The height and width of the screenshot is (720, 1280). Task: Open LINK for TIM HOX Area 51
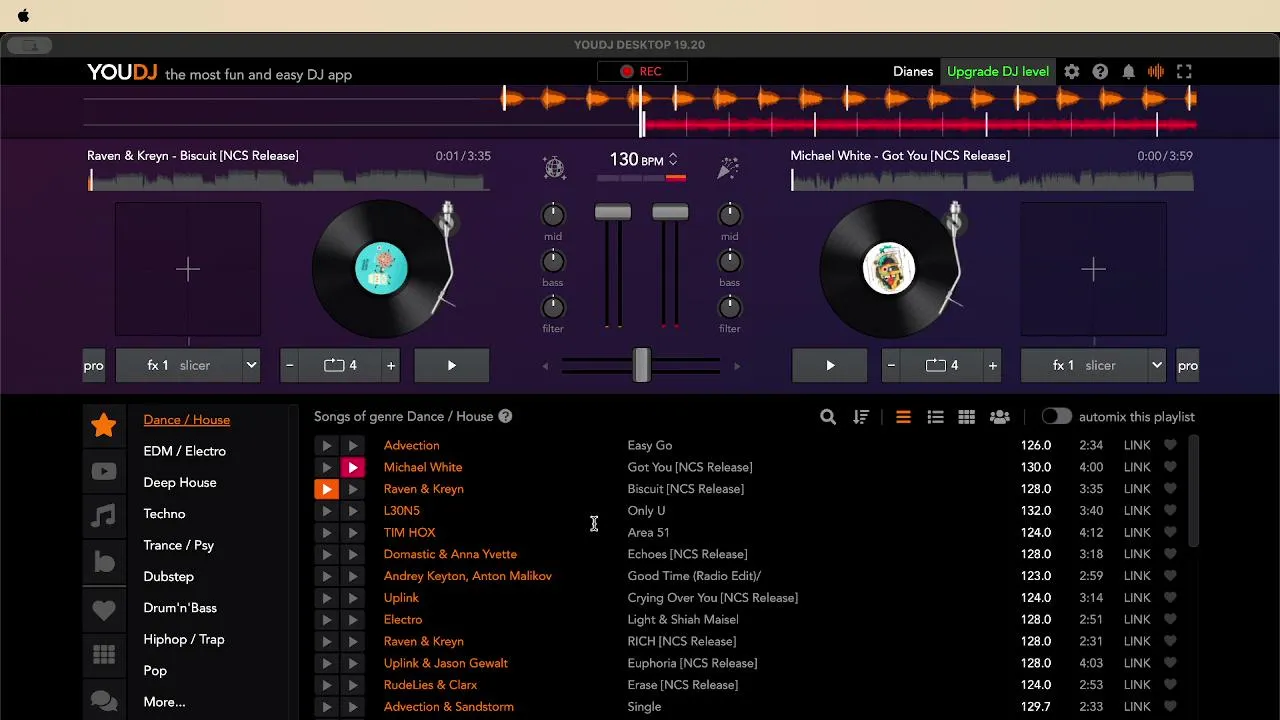point(1137,533)
